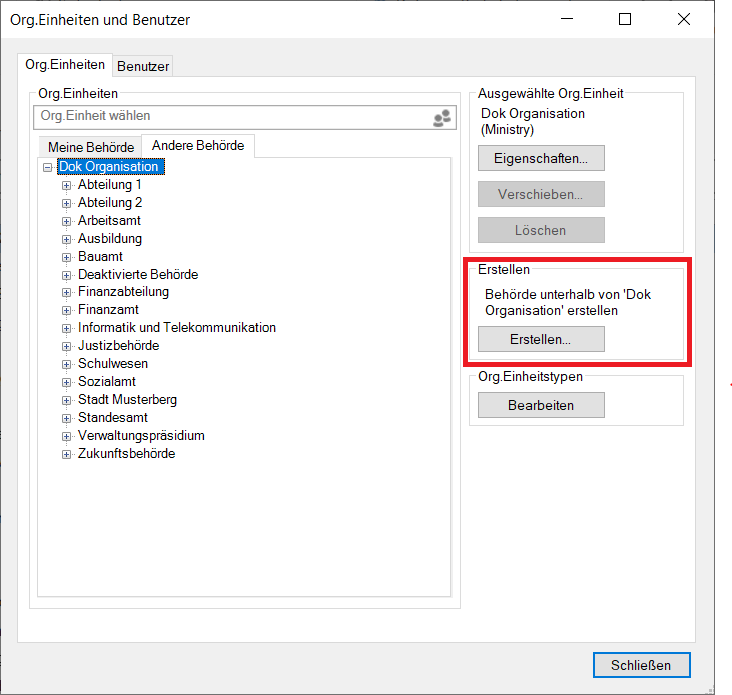This screenshot has width=732, height=695.
Task: Click the org unit picker icon in search field
Action: (442, 118)
